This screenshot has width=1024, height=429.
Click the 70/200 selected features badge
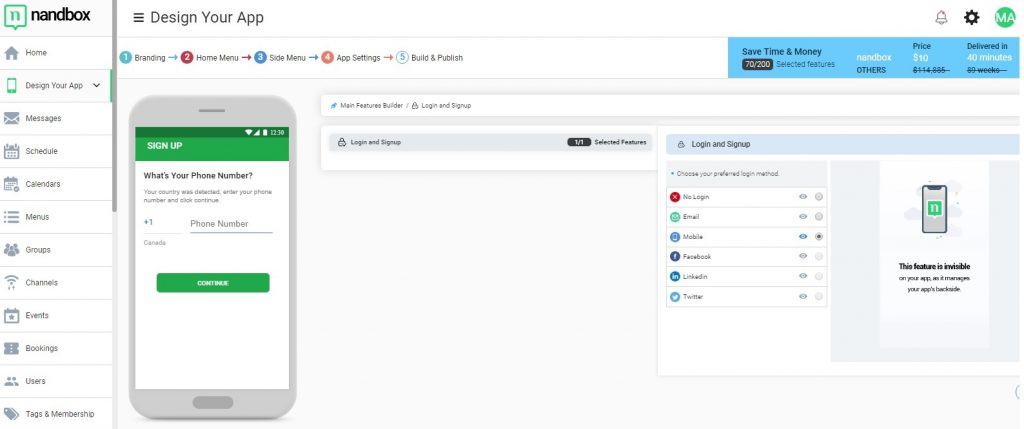tap(757, 64)
